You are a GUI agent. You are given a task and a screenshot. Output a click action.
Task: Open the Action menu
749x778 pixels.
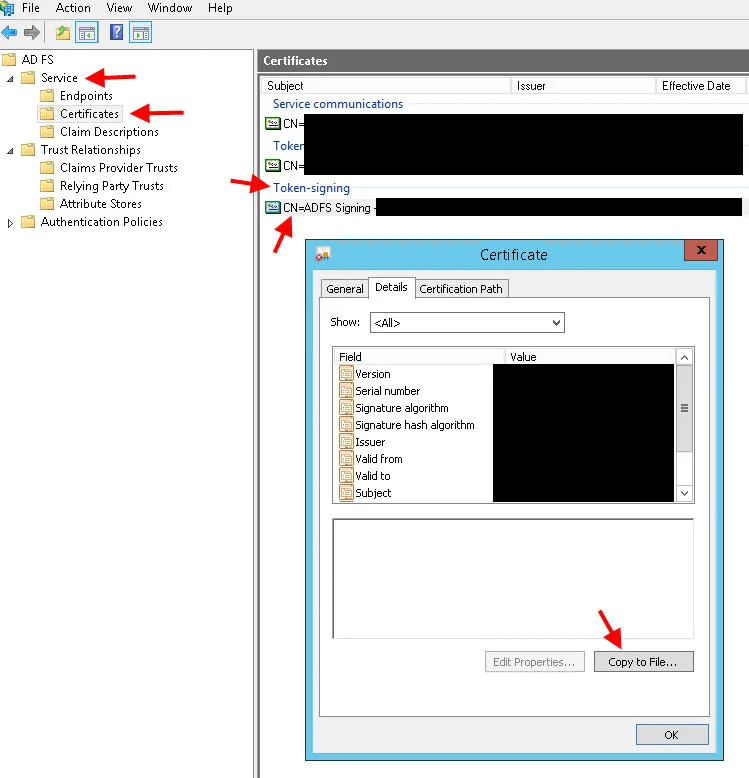tap(73, 8)
